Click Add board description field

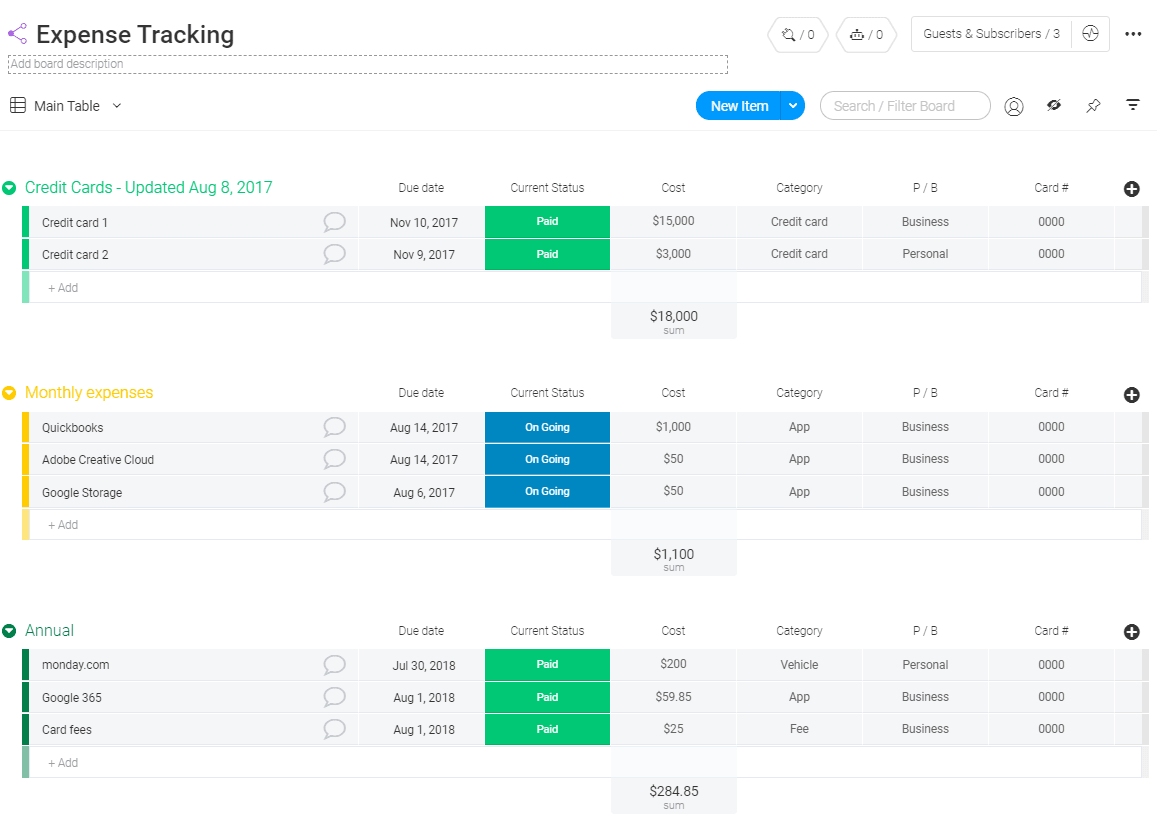367,64
